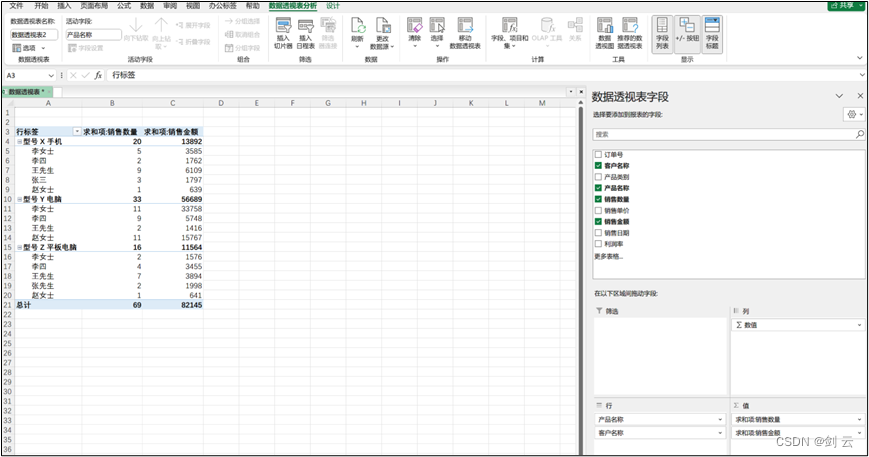
Task: Check the 产品类别 field checkbox
Action: (598, 177)
